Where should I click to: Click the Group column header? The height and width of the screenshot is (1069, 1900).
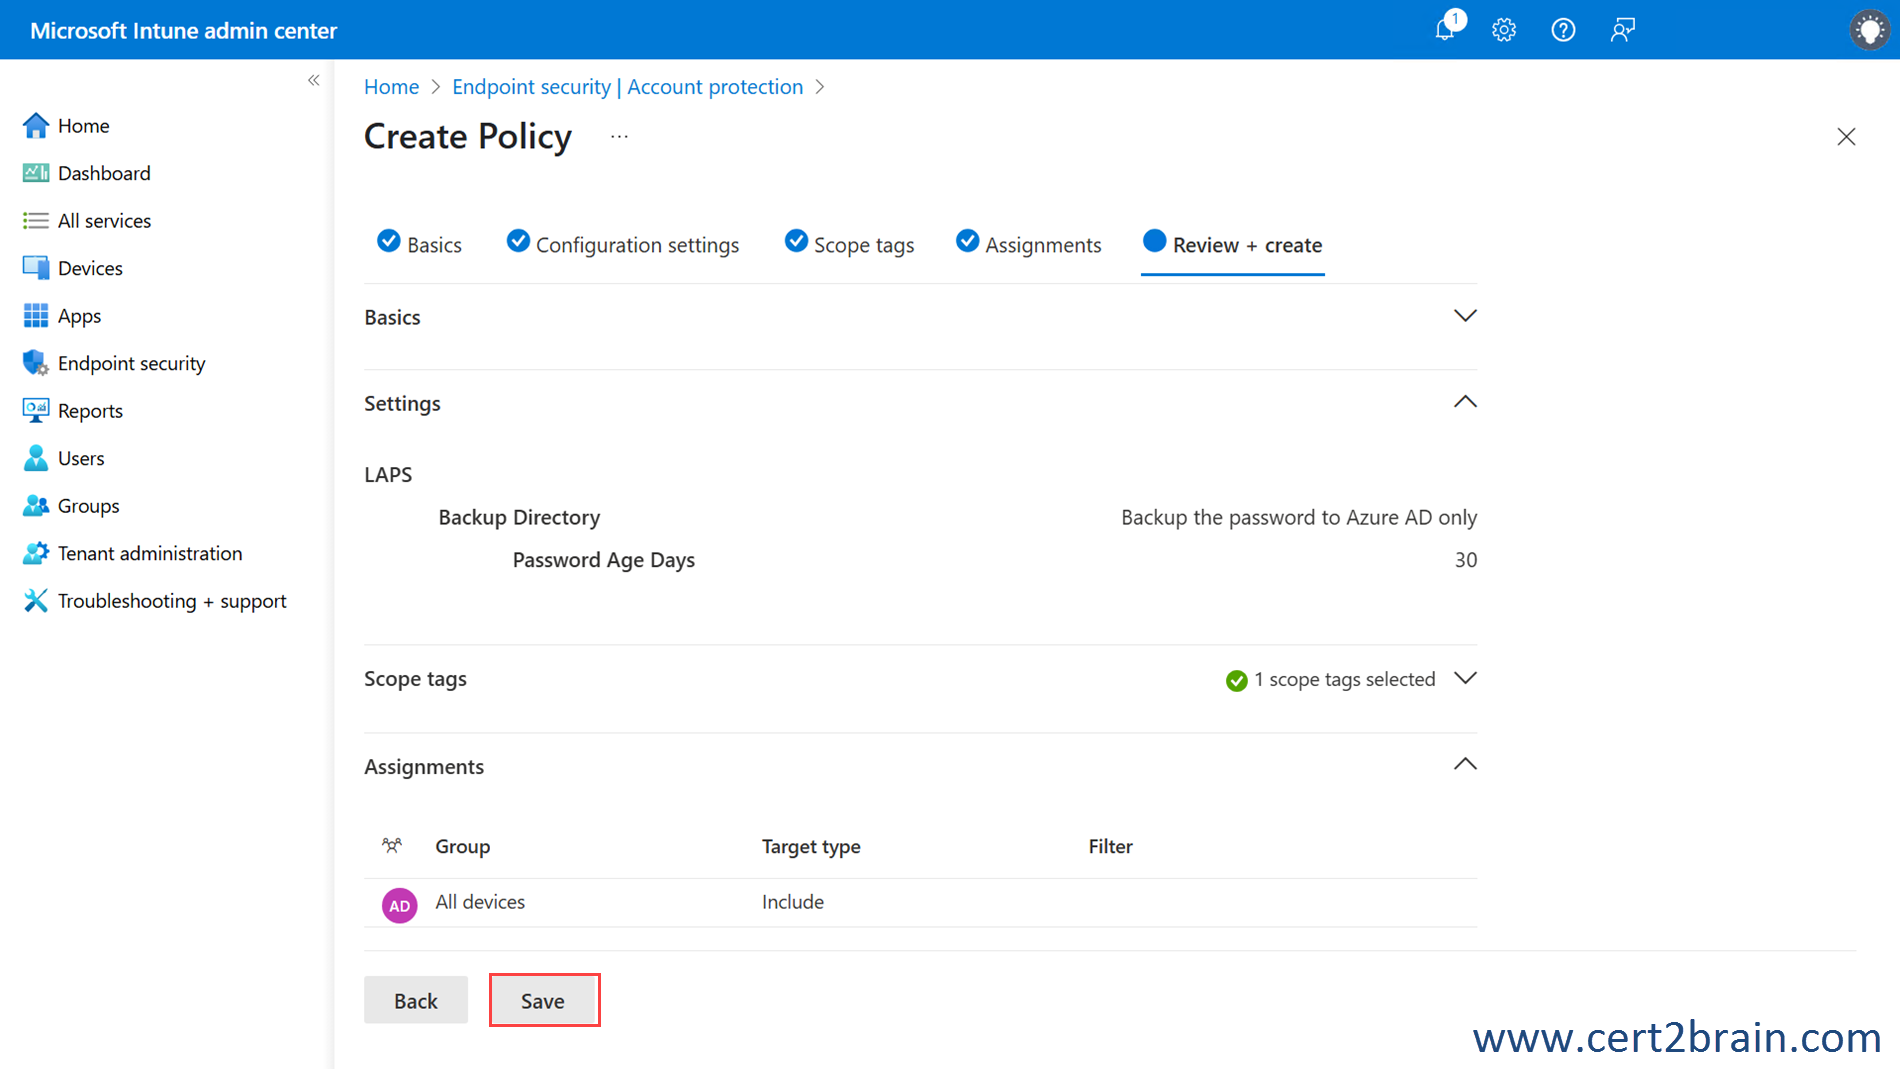462,846
